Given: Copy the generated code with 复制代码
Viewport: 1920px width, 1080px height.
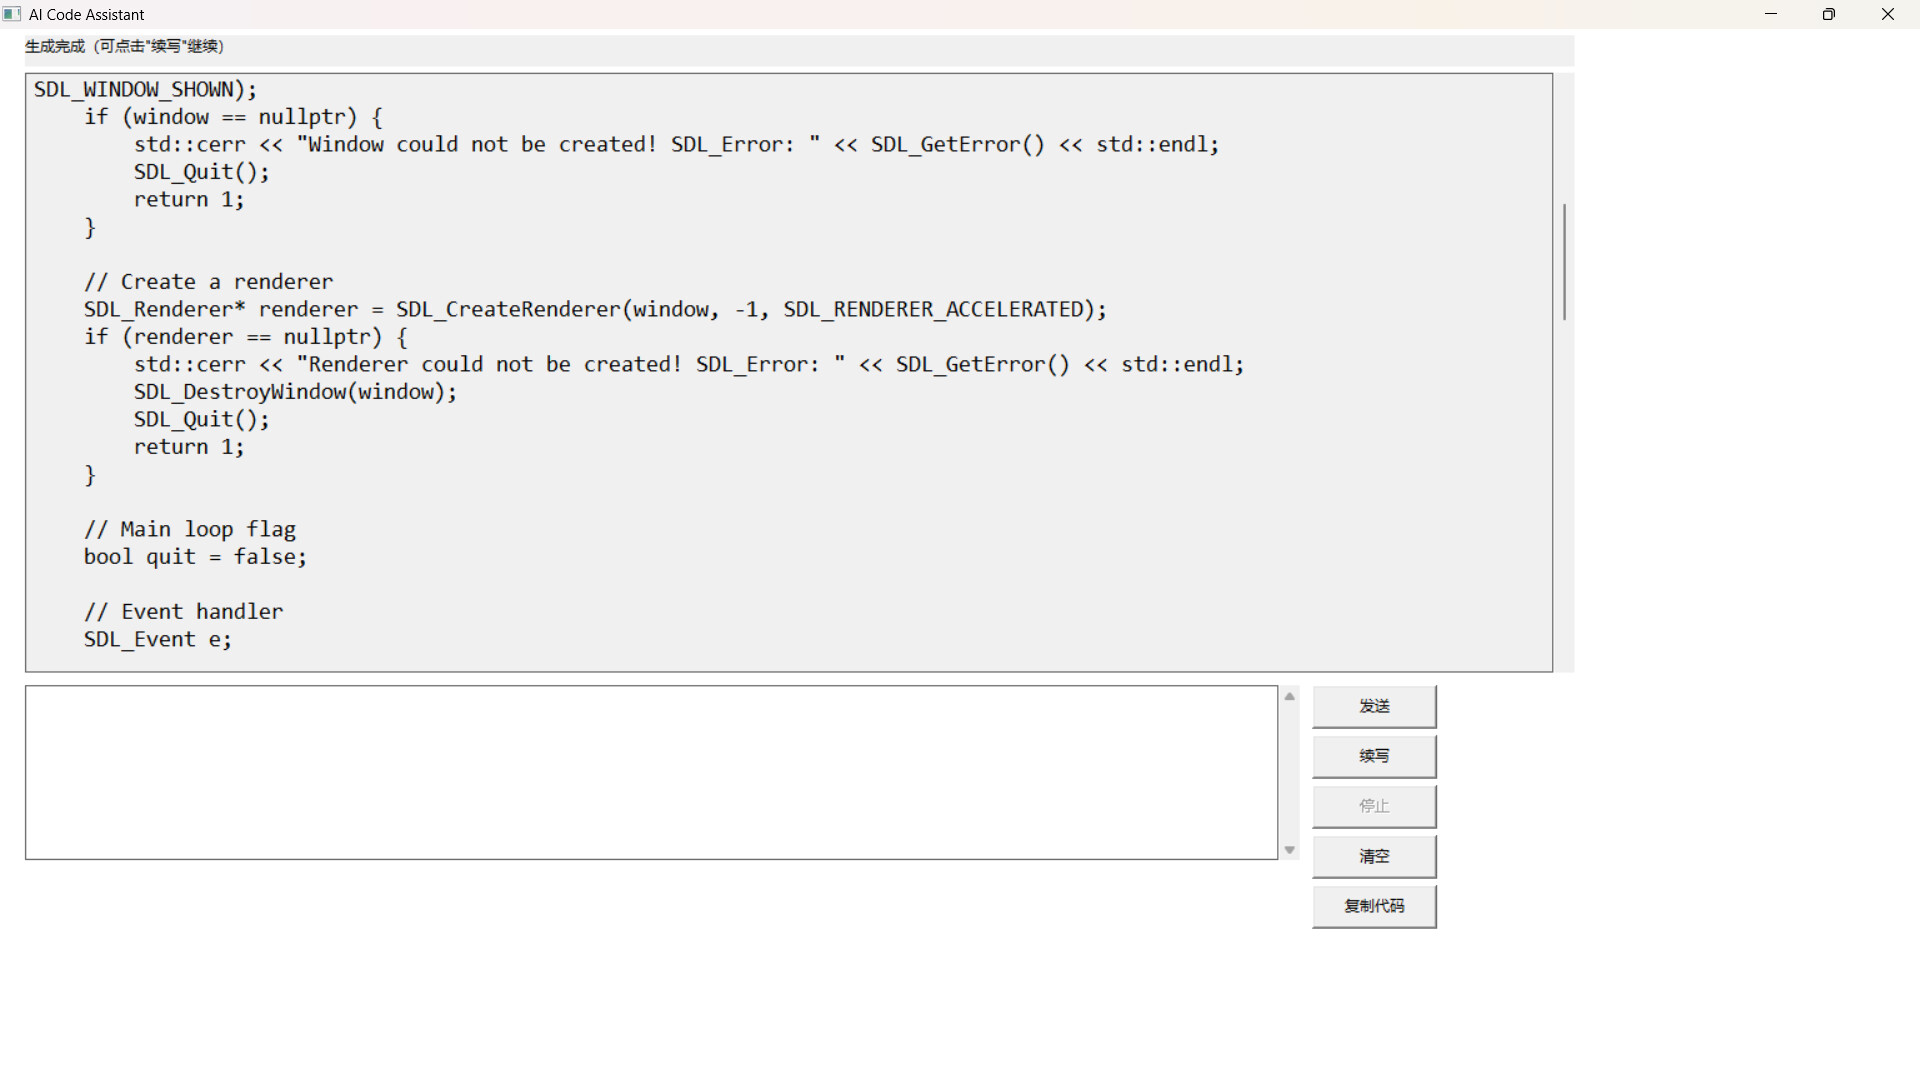Looking at the screenshot, I should point(1374,906).
